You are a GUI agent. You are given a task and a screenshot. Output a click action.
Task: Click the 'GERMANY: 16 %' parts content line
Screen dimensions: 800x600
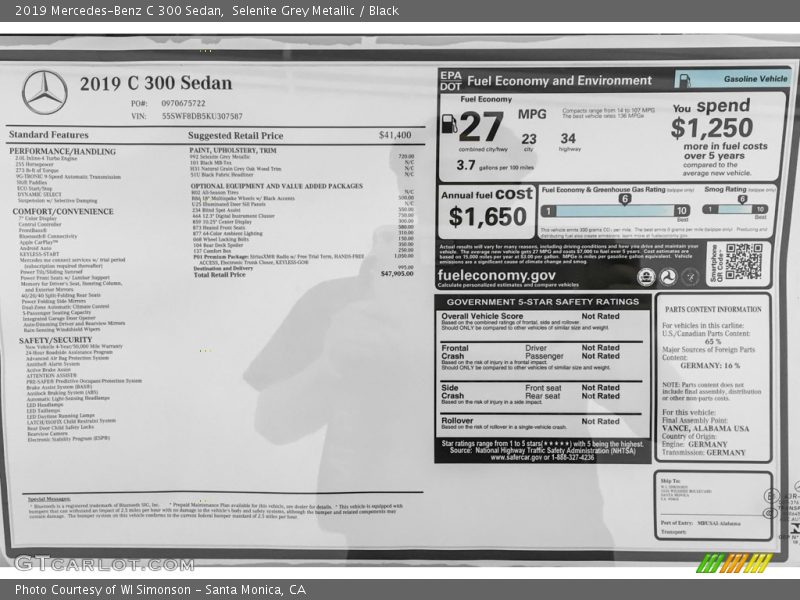click(710, 366)
